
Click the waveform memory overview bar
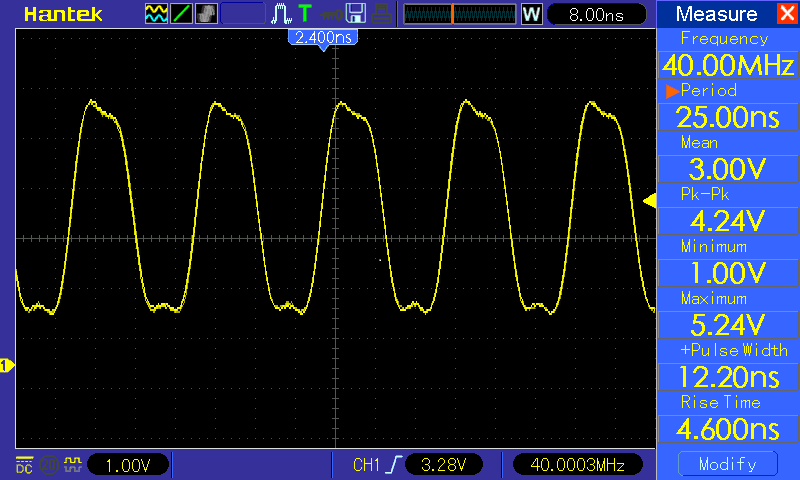click(x=459, y=14)
